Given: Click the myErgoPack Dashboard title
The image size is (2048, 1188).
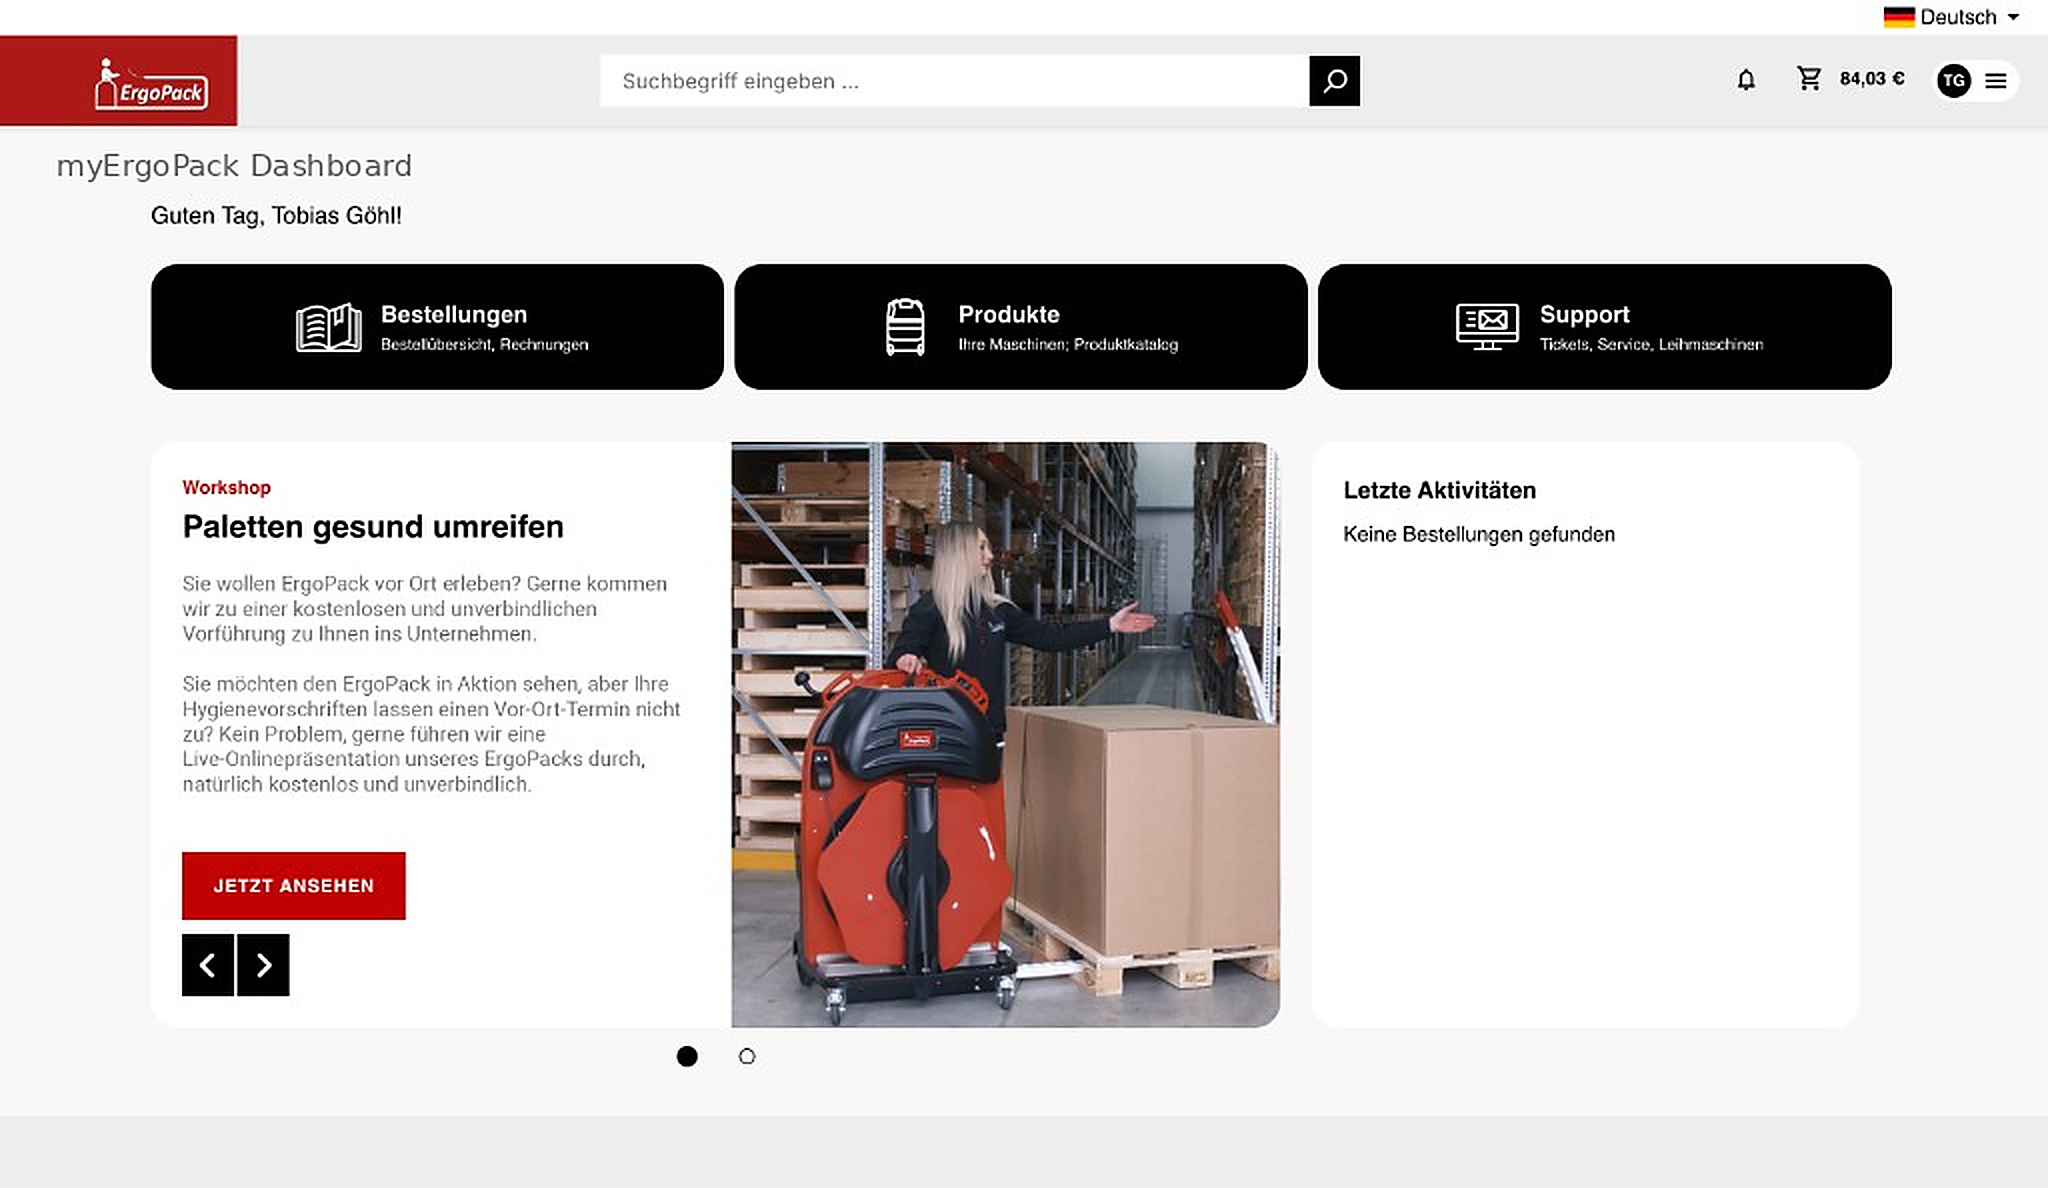Looking at the screenshot, I should click(x=234, y=165).
